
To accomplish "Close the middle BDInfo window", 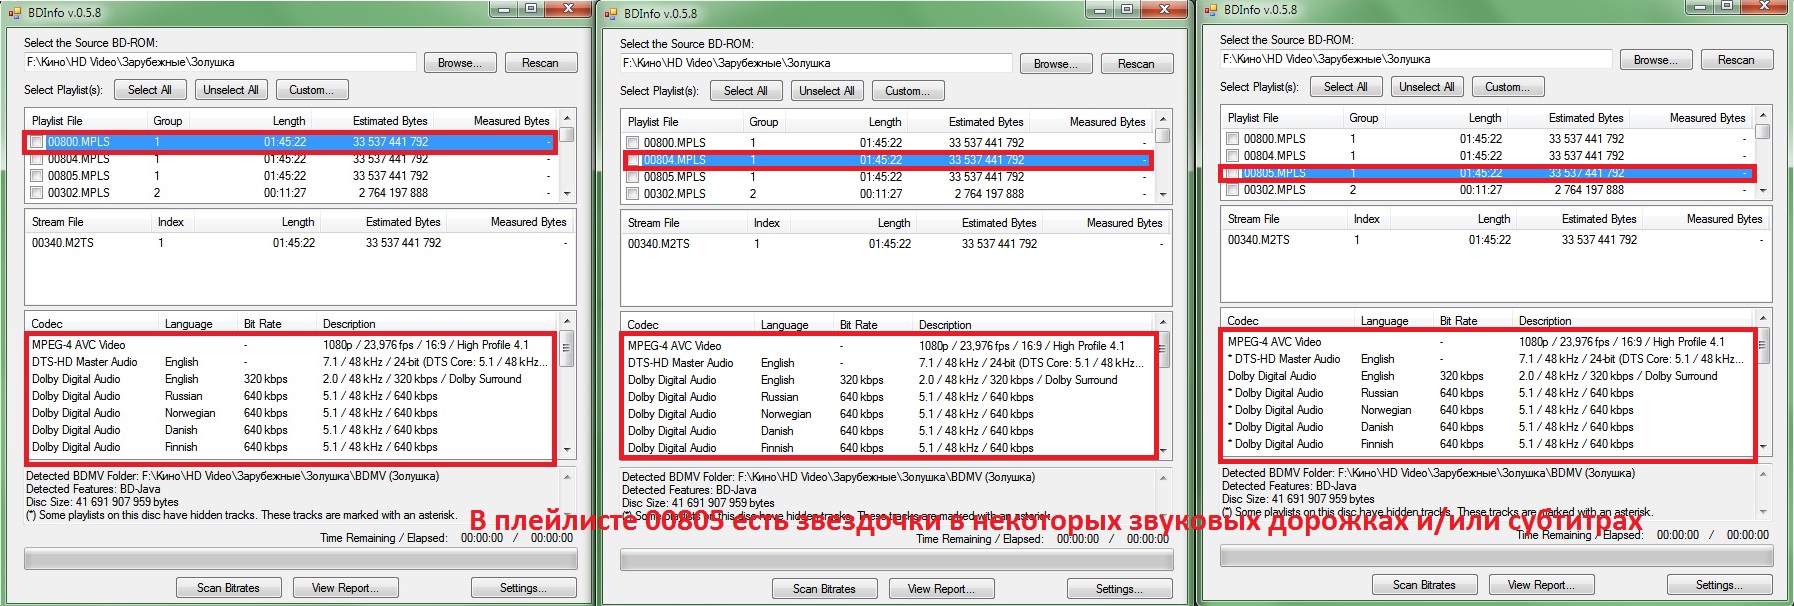I will [x=1165, y=9].
